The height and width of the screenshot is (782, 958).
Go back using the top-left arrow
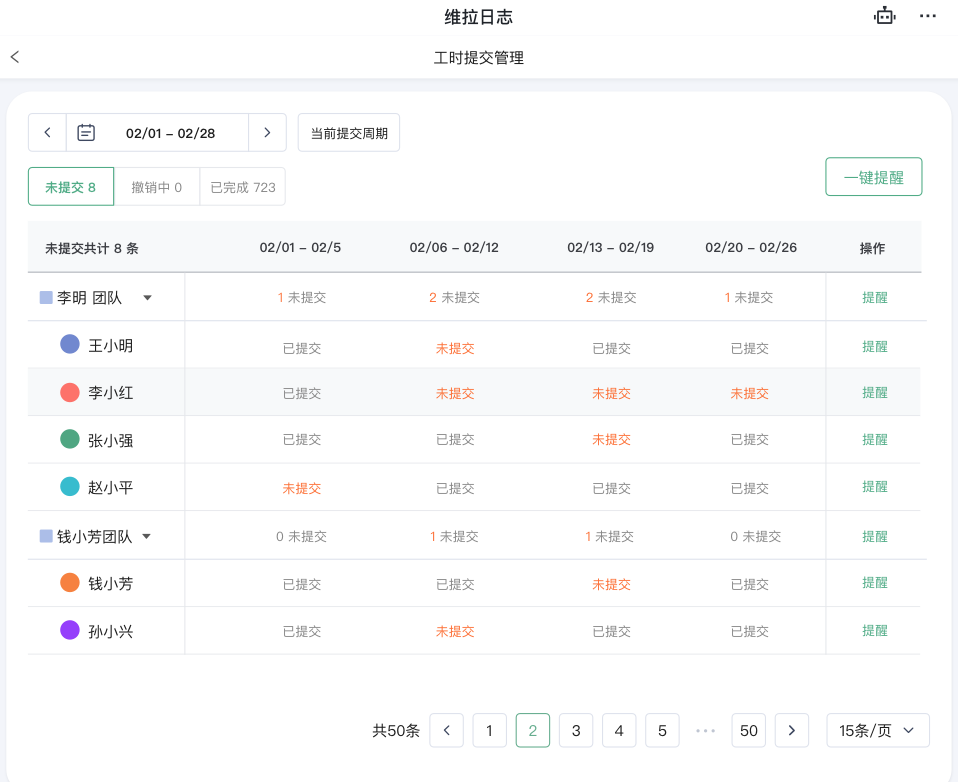tap(15, 57)
